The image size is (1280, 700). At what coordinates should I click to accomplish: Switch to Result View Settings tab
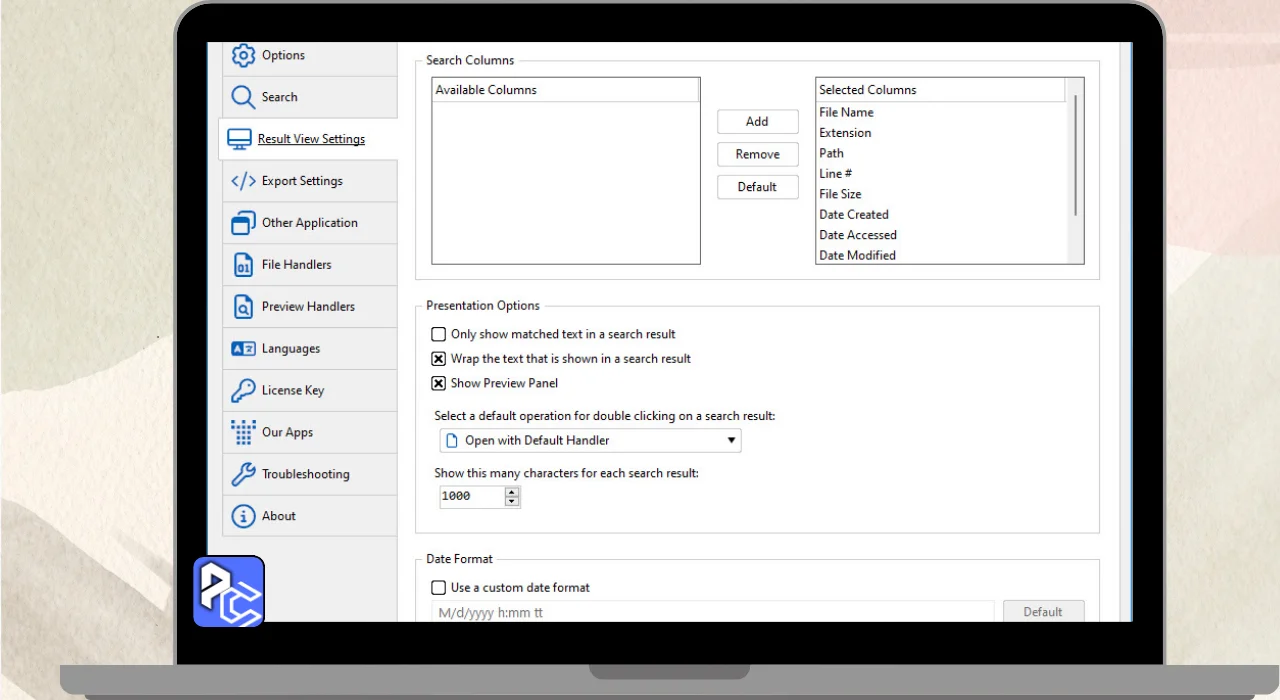click(310, 139)
